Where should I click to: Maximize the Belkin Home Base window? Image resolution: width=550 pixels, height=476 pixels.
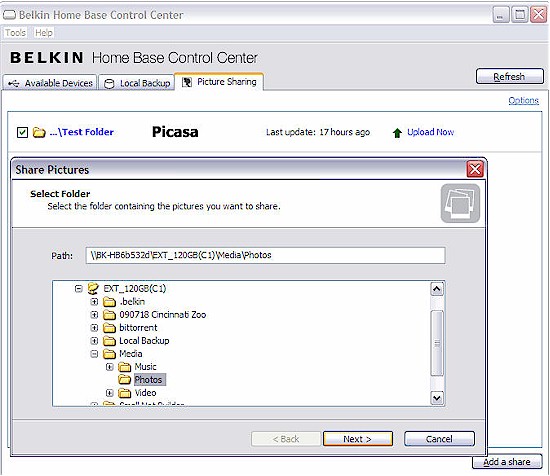[x=520, y=15]
